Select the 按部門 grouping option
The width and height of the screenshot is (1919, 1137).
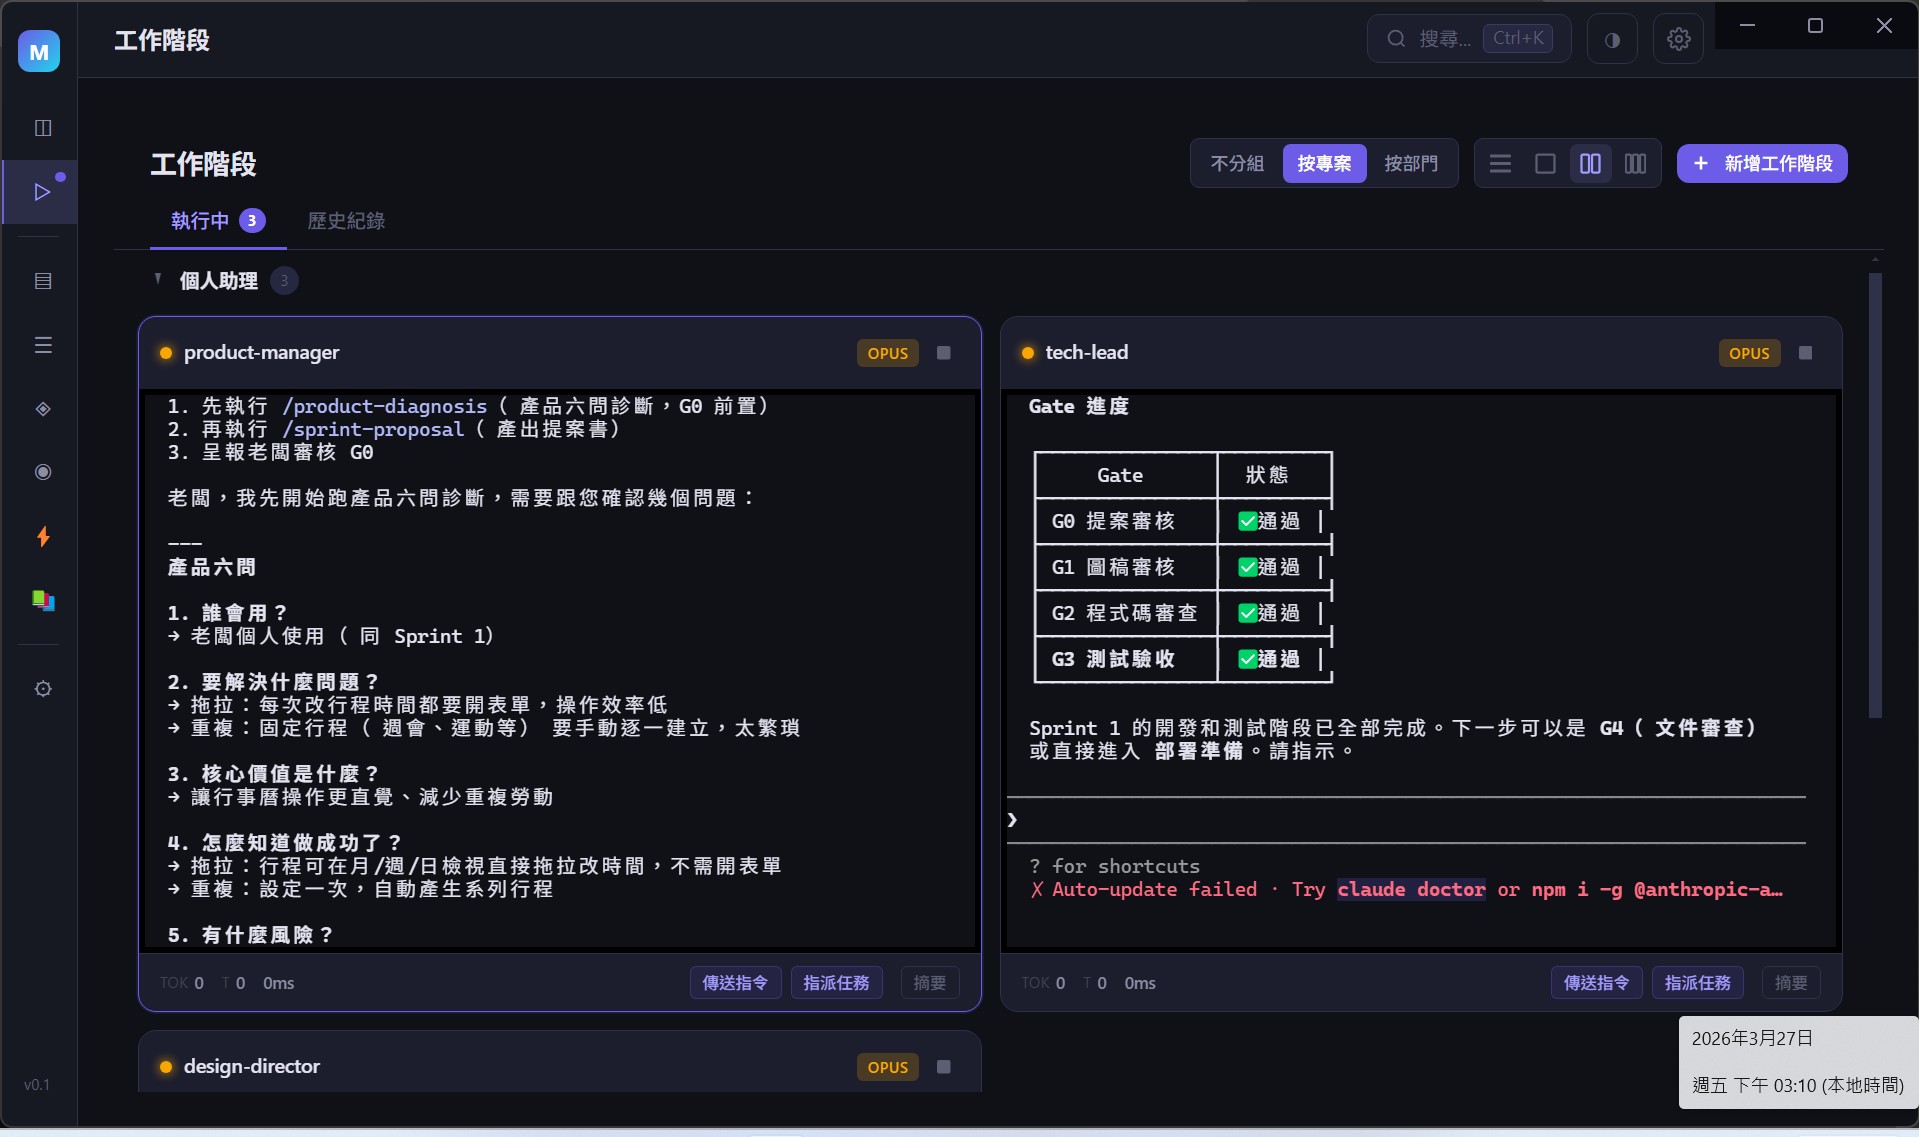[x=1411, y=163]
